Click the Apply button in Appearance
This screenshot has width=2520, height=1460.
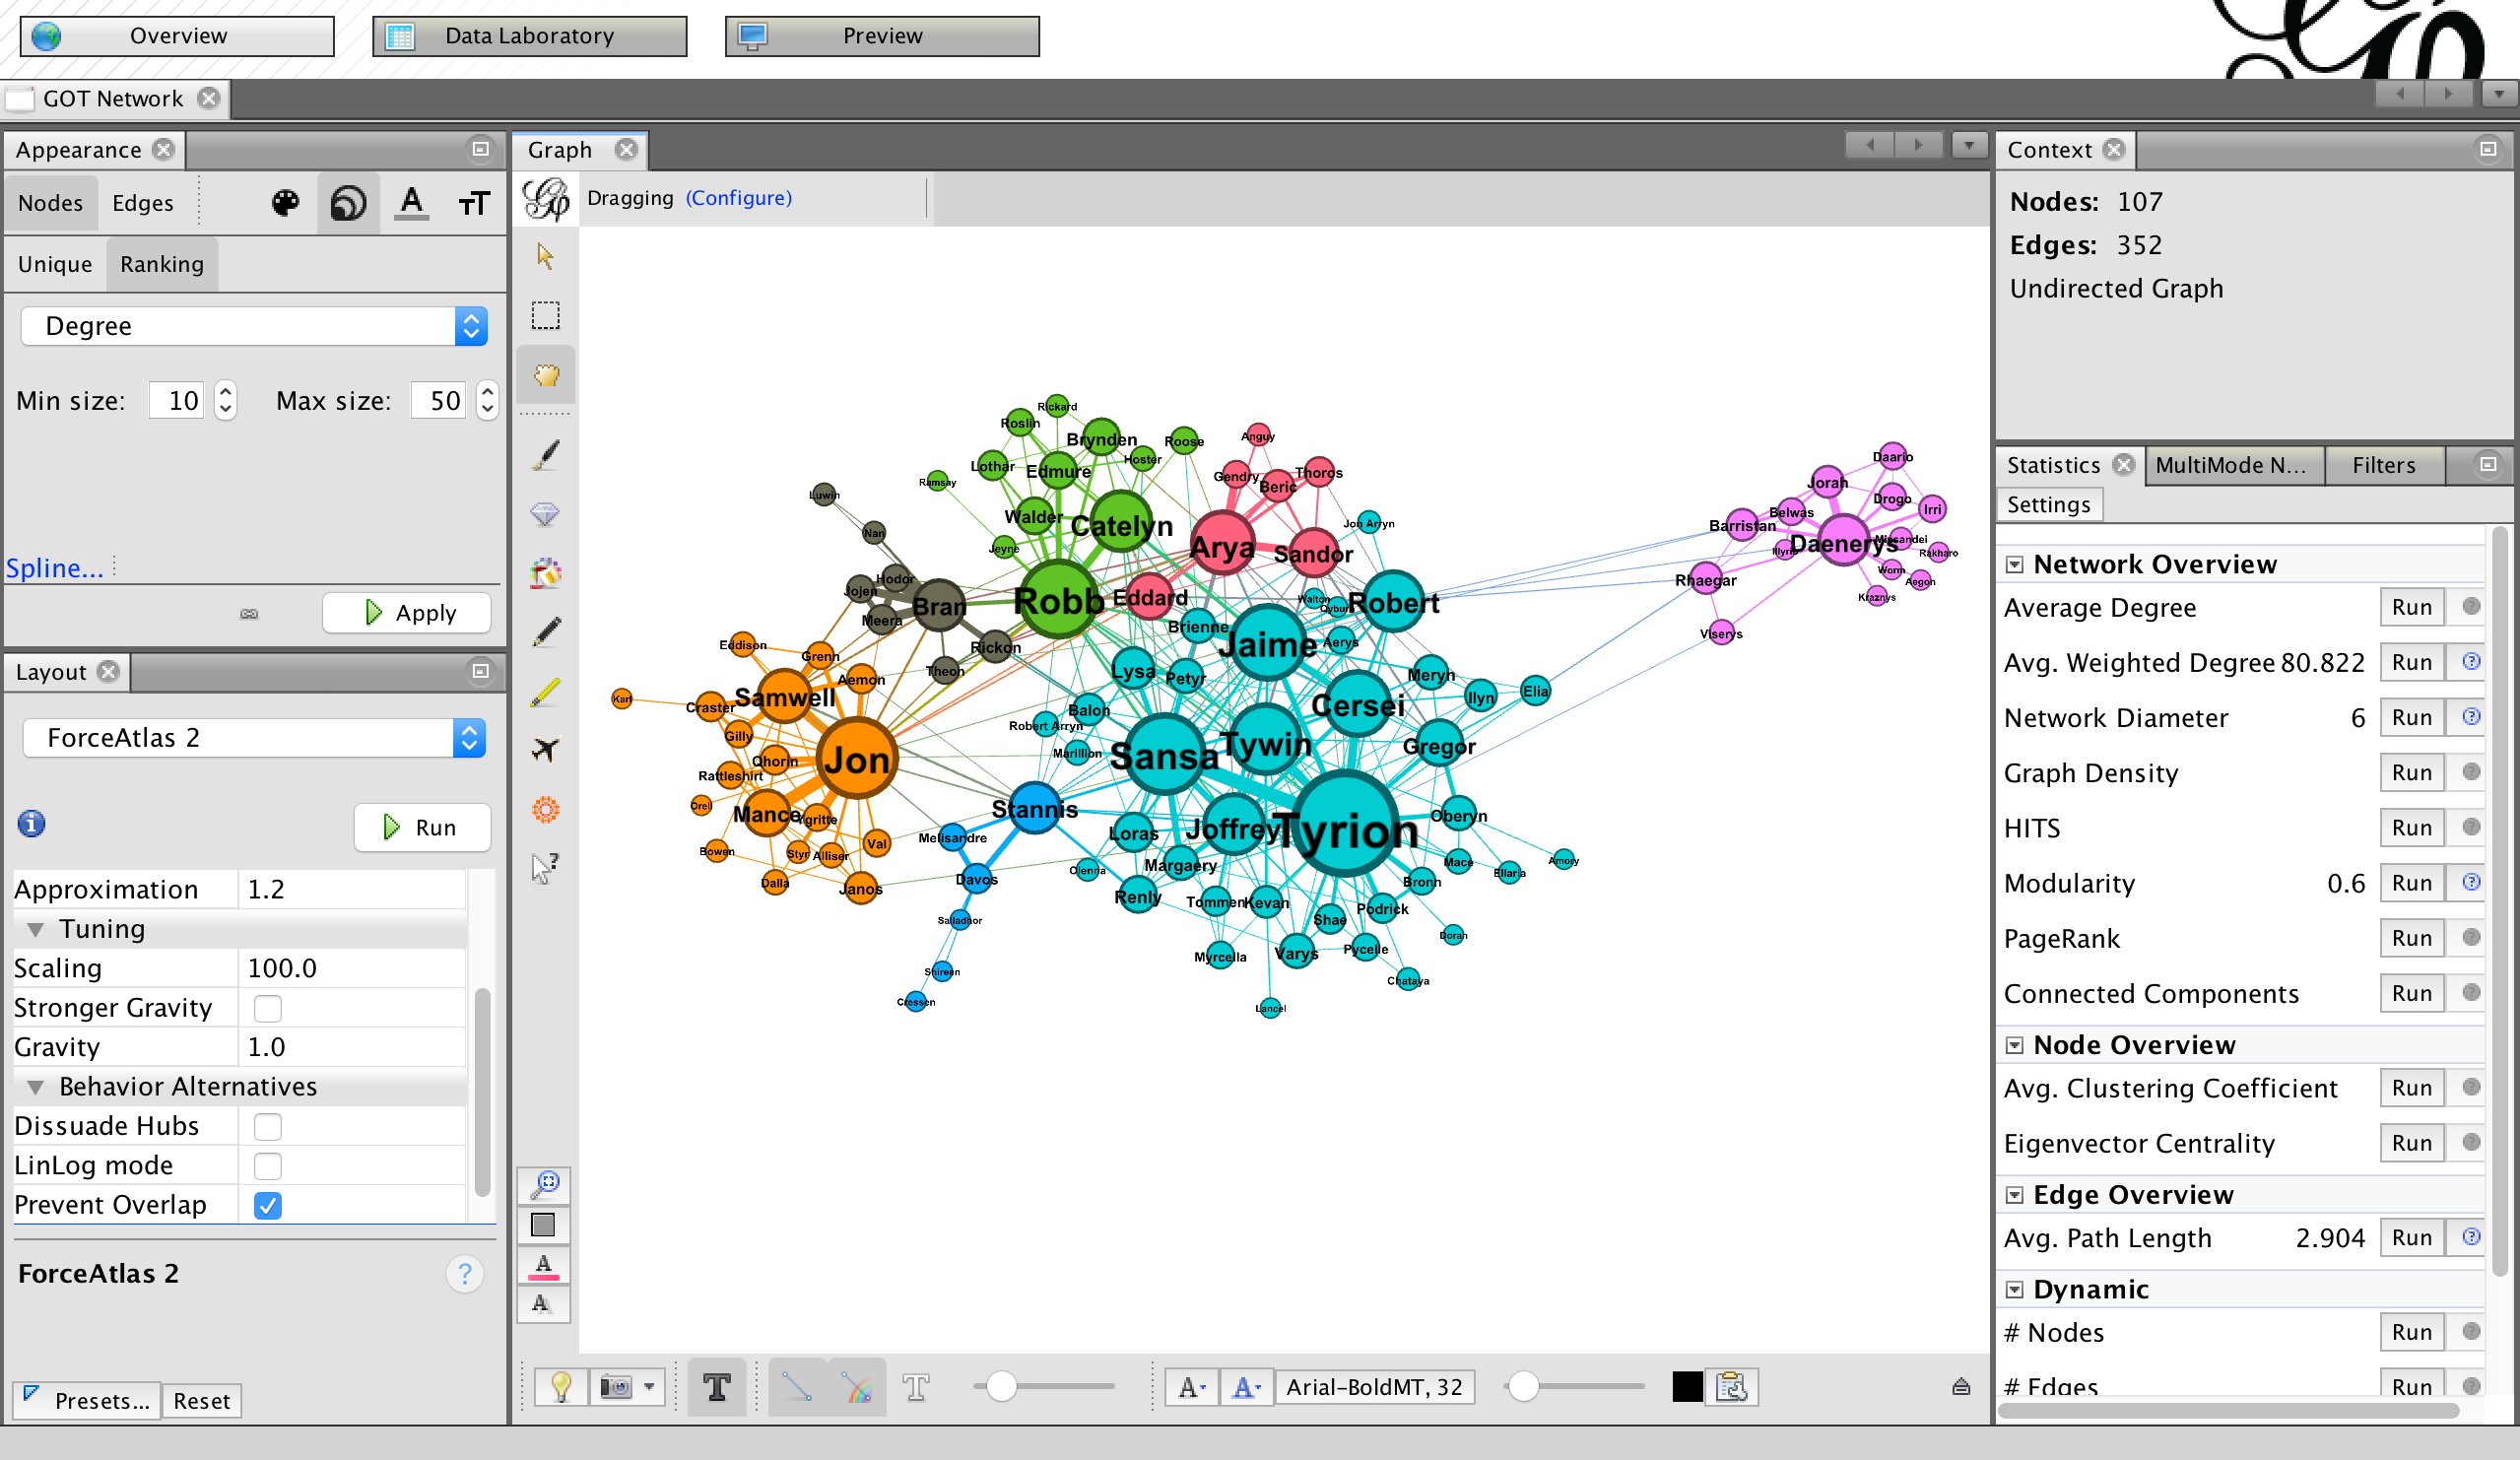pos(407,613)
